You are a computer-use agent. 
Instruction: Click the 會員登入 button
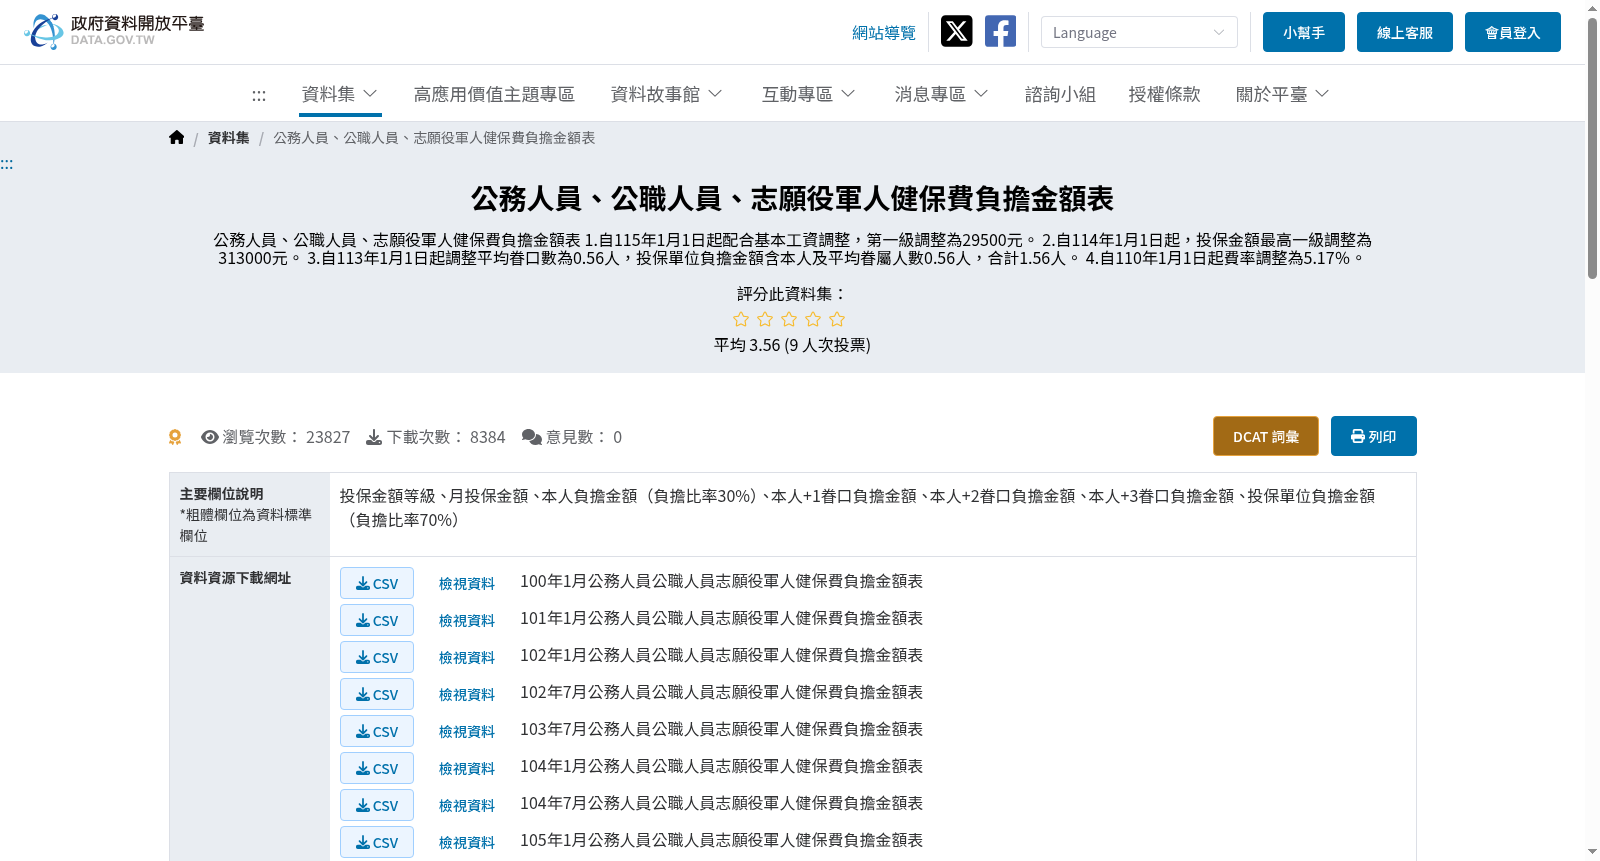click(1513, 32)
